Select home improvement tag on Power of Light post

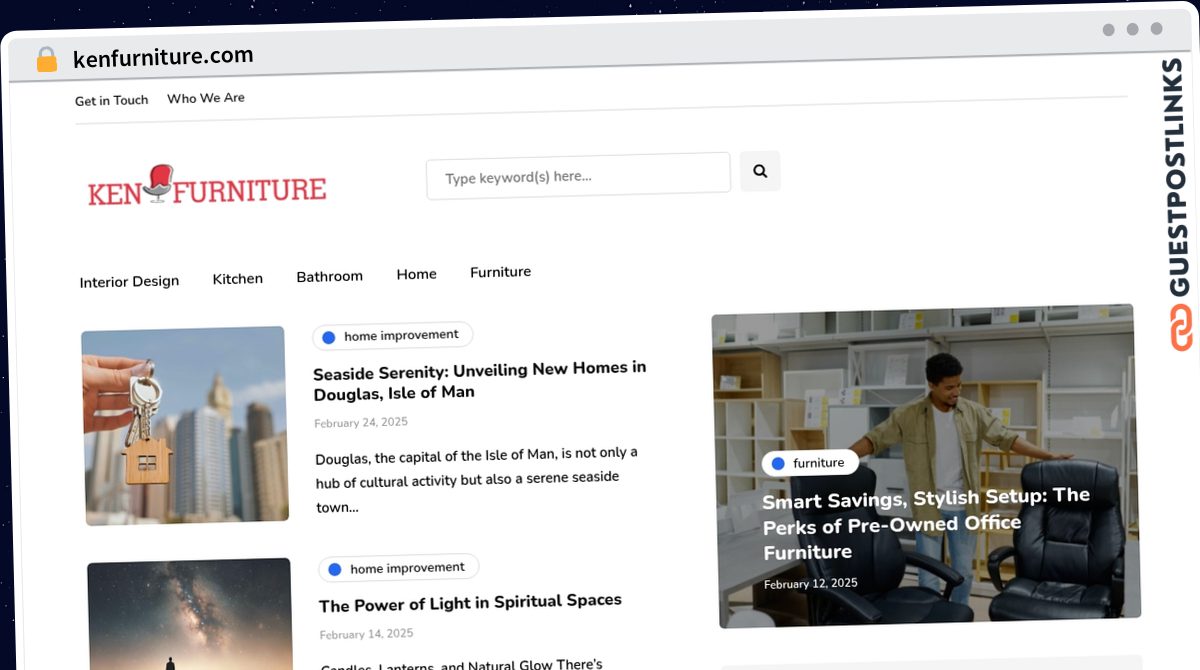(398, 568)
